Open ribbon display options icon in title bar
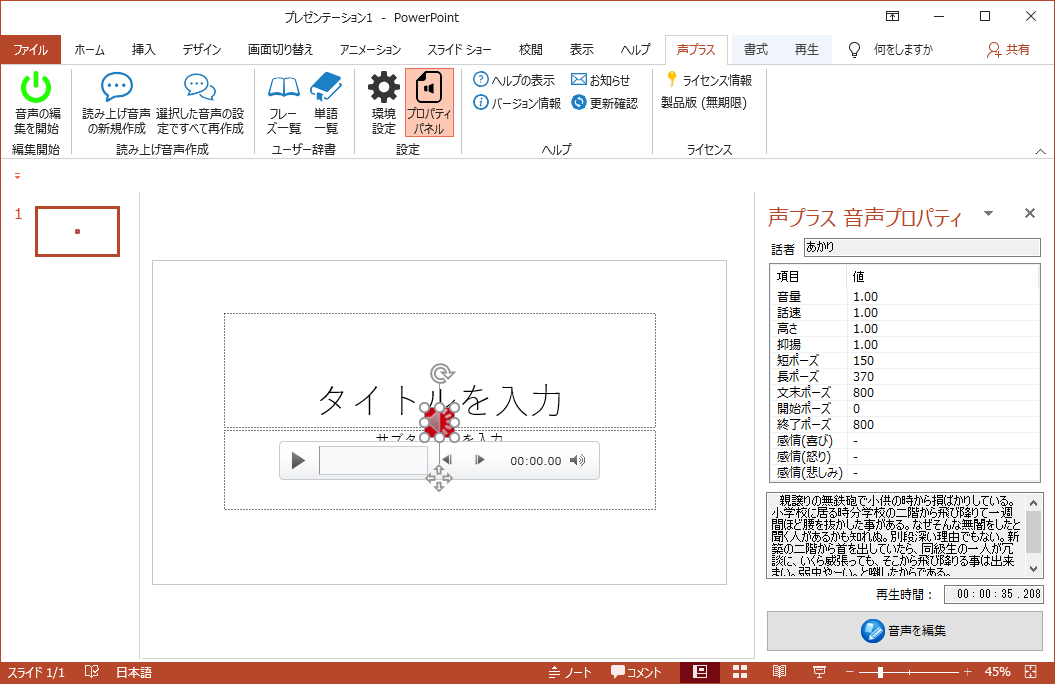The height and width of the screenshot is (684, 1055). 892,17
